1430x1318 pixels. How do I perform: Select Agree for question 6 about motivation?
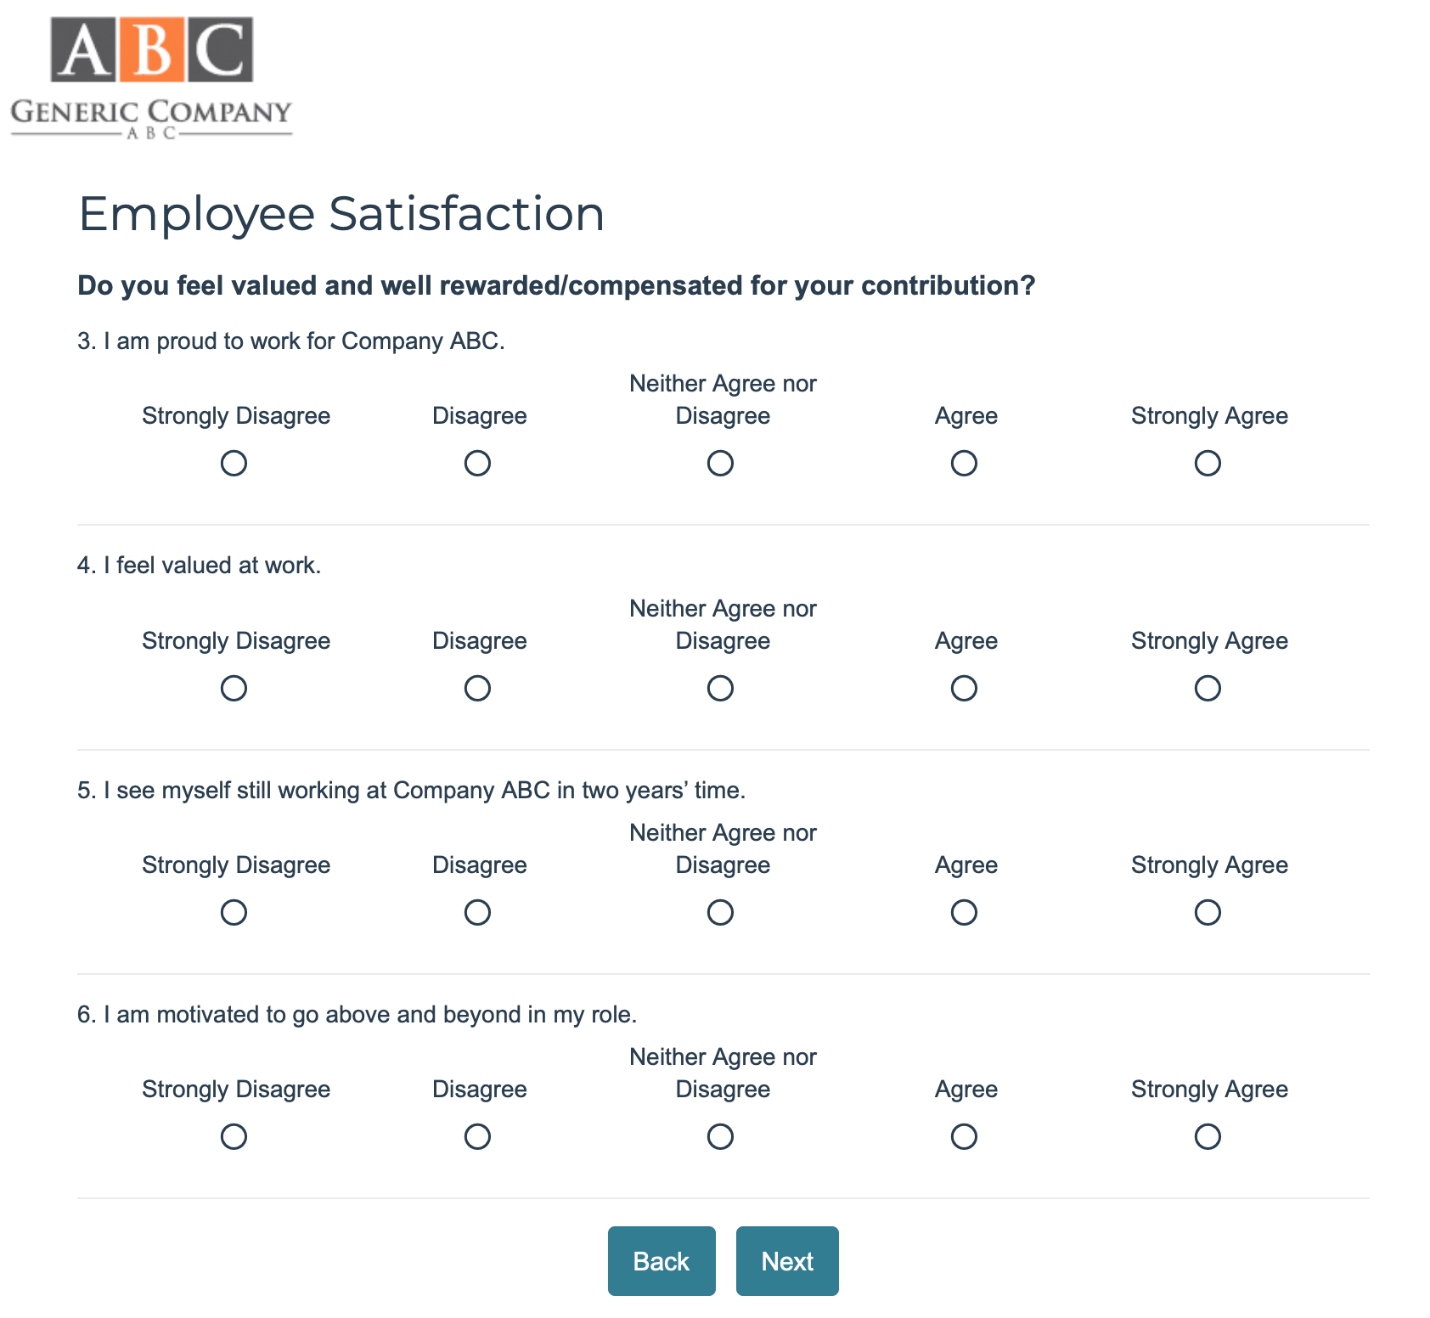pos(963,1136)
